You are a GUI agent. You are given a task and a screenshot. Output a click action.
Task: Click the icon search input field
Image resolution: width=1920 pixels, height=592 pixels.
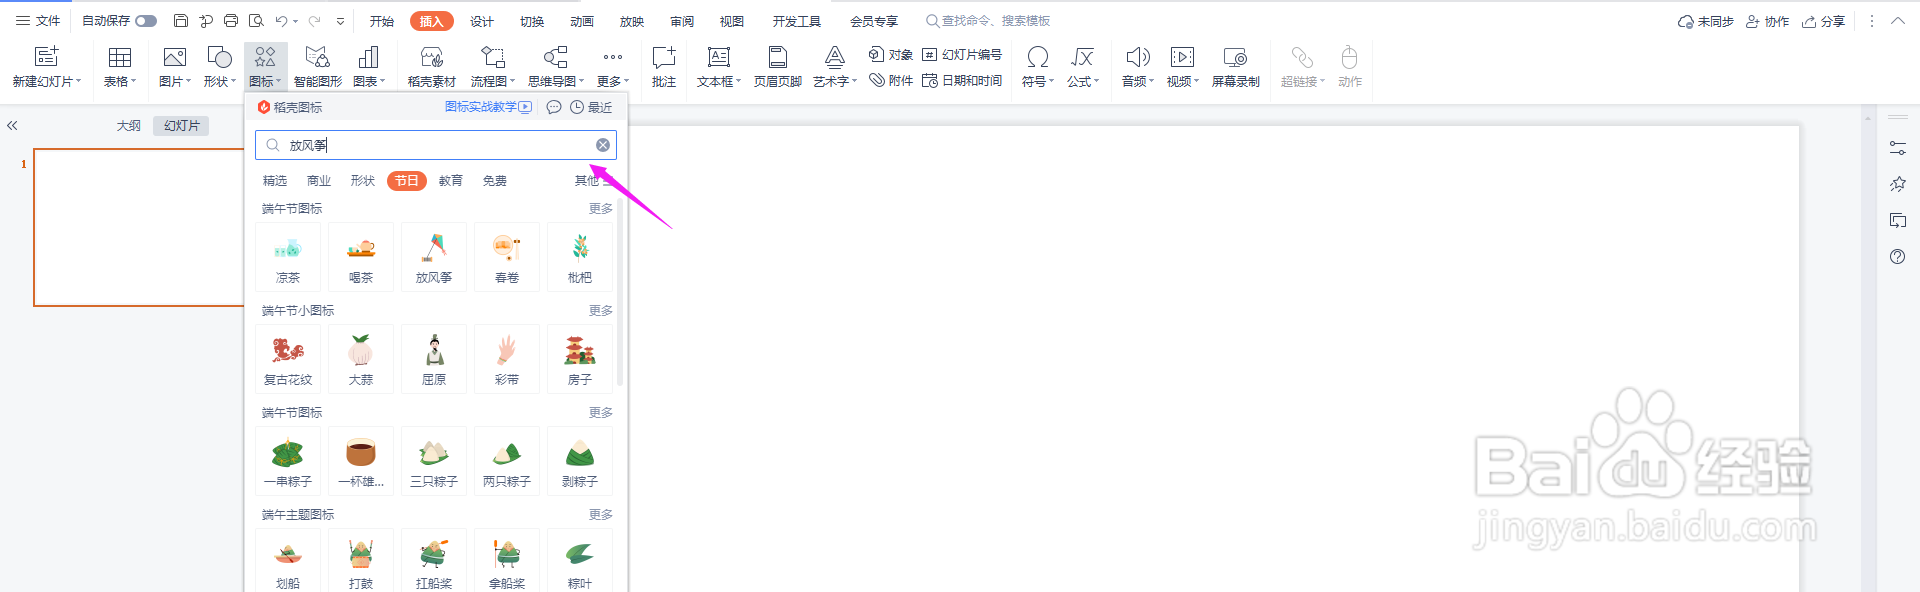click(436, 145)
